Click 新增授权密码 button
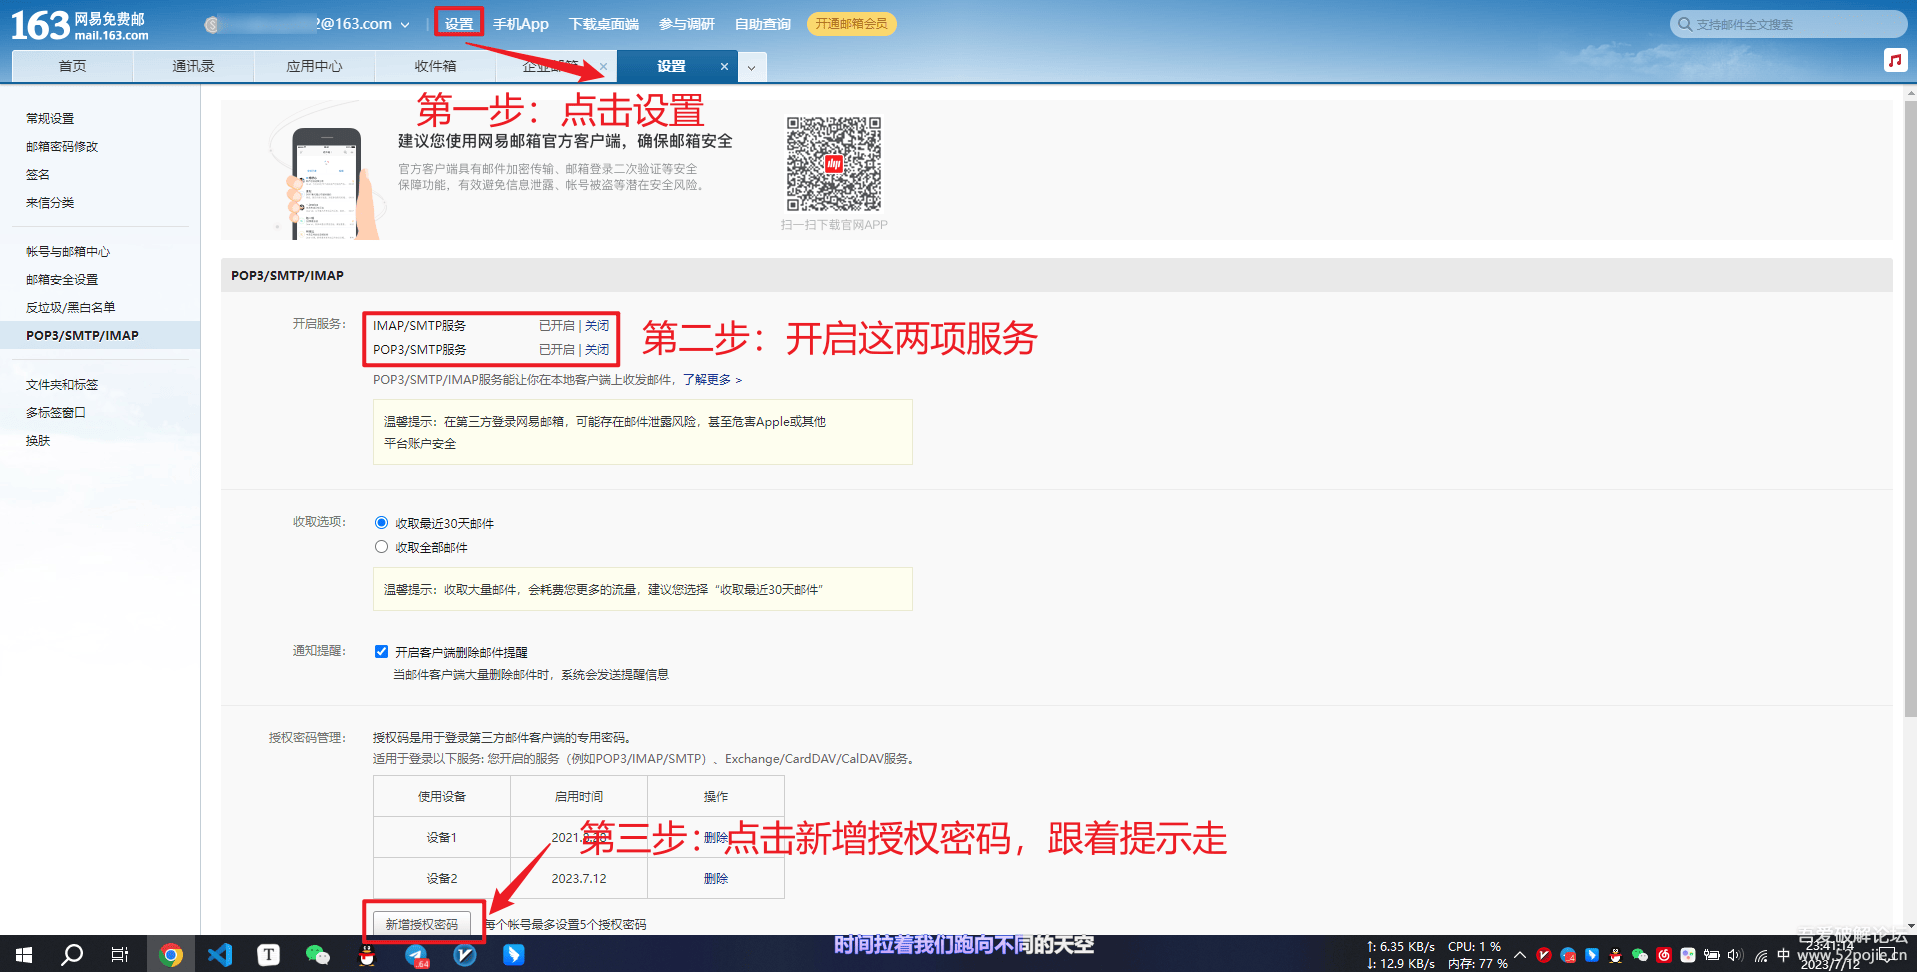This screenshot has height=972, width=1917. pos(422,924)
